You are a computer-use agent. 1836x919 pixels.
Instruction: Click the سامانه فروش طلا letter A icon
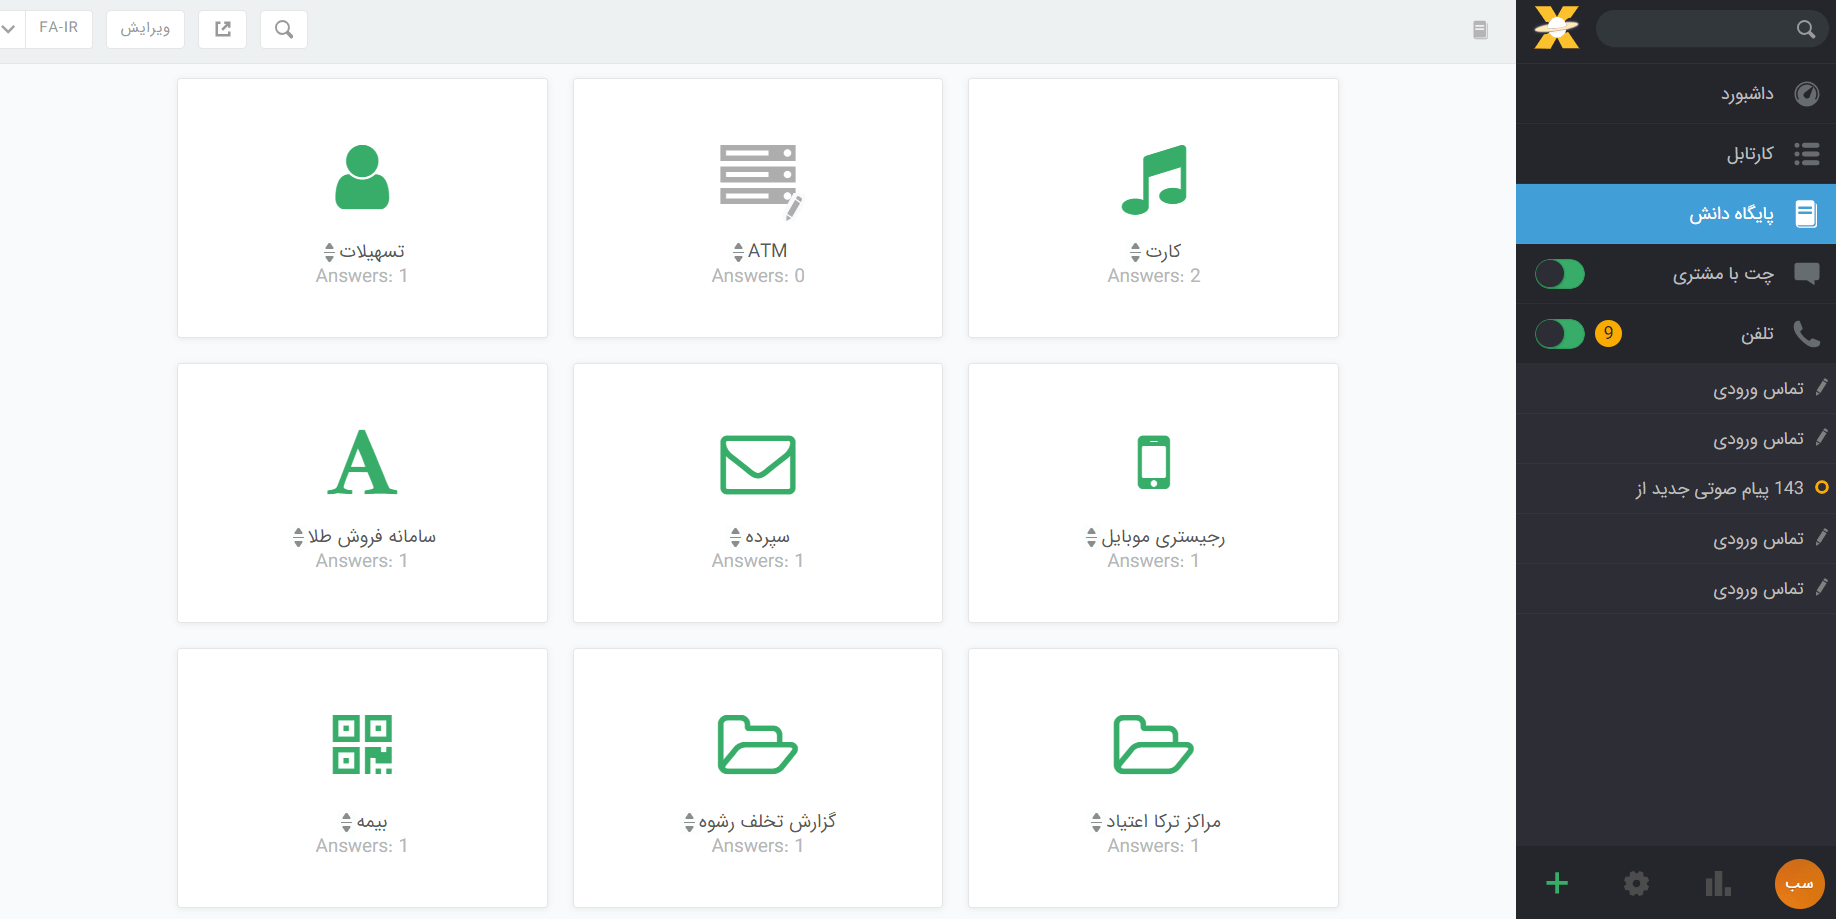click(x=362, y=463)
